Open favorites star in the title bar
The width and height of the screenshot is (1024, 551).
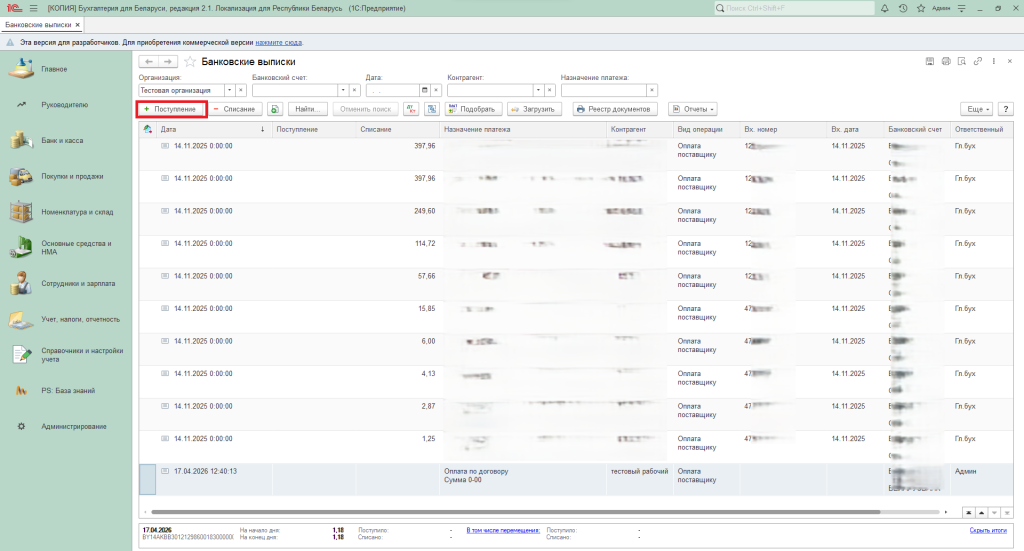(920, 8)
